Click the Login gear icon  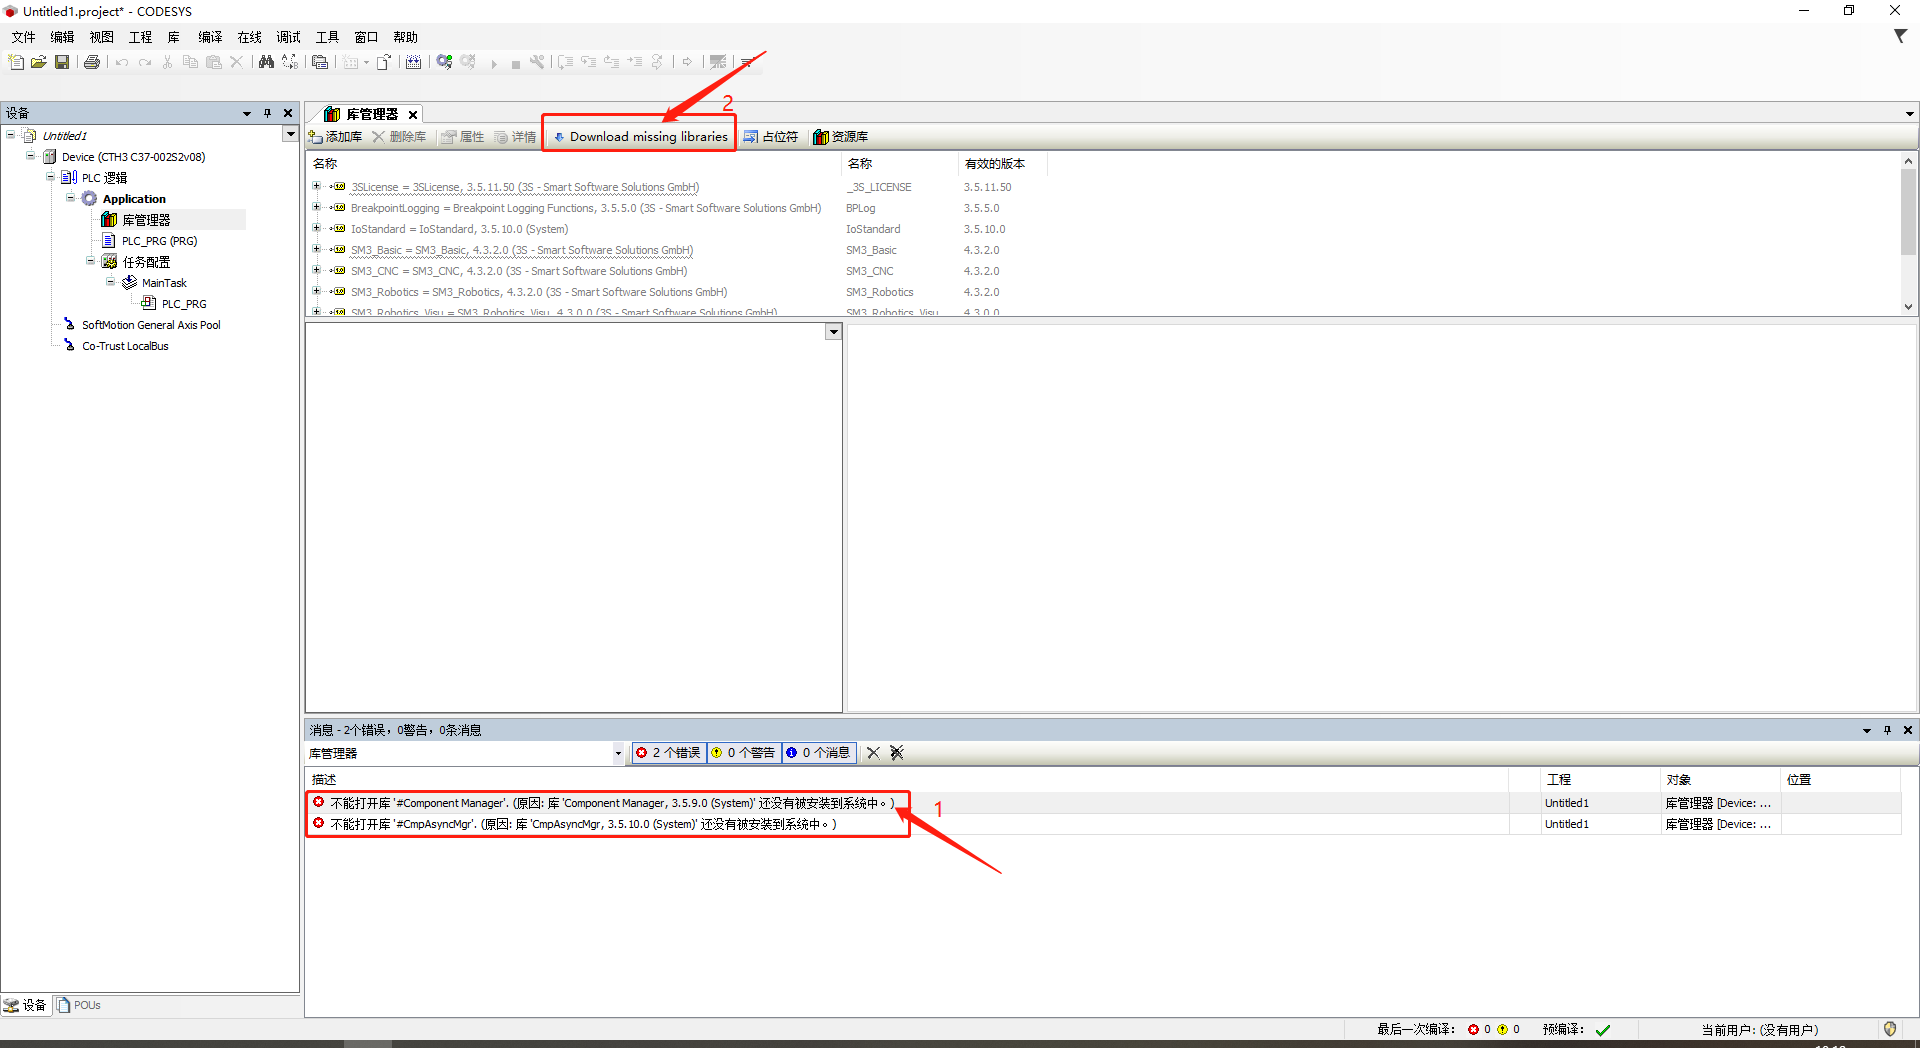[x=445, y=62]
